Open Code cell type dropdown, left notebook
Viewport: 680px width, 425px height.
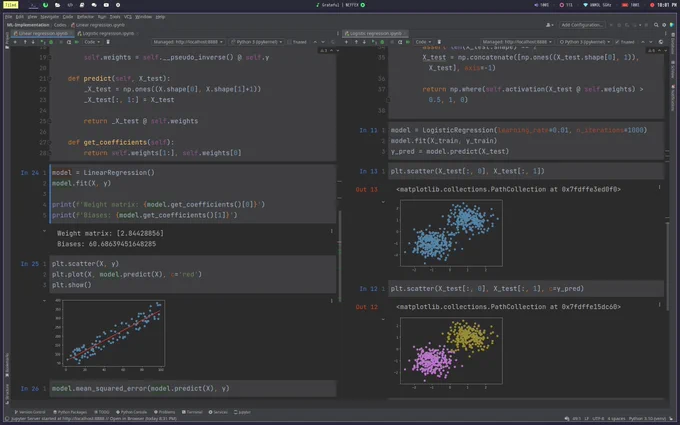click(x=92, y=42)
